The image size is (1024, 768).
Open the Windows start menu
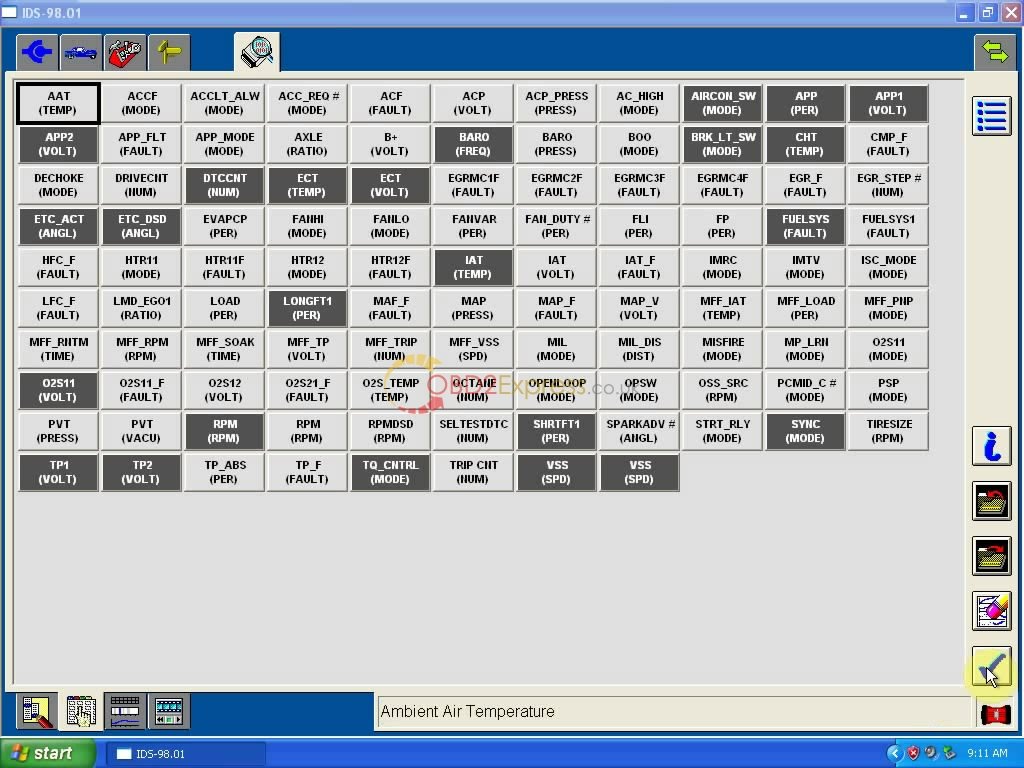(x=48, y=754)
